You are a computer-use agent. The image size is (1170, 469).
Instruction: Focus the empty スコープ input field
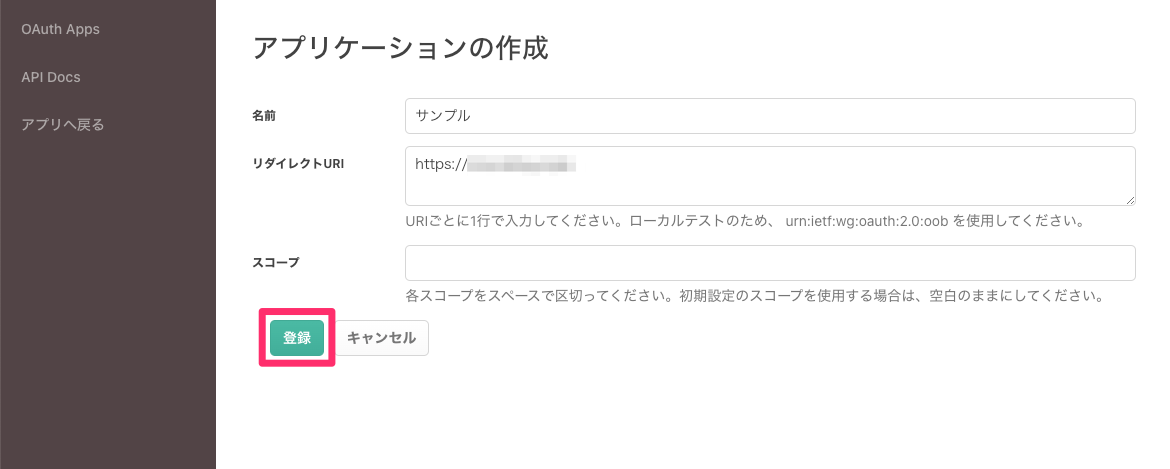(770, 263)
